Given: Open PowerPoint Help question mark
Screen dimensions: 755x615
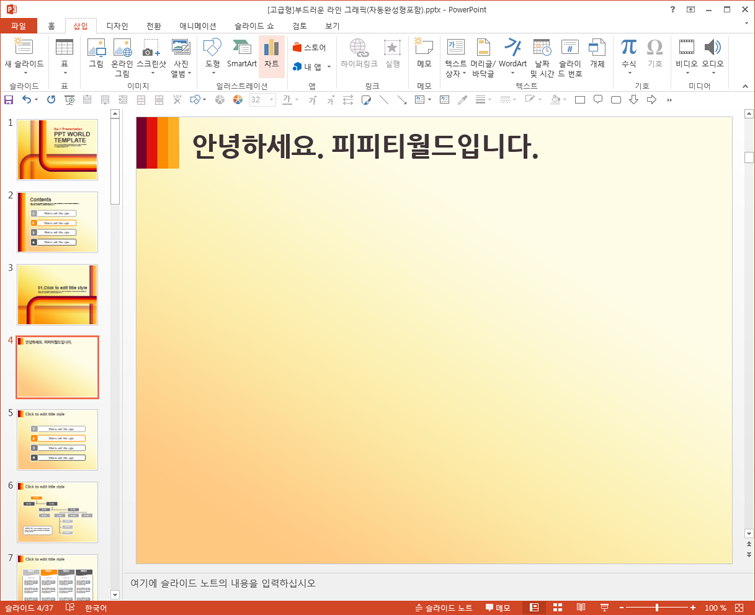Looking at the screenshot, I should coord(673,10).
